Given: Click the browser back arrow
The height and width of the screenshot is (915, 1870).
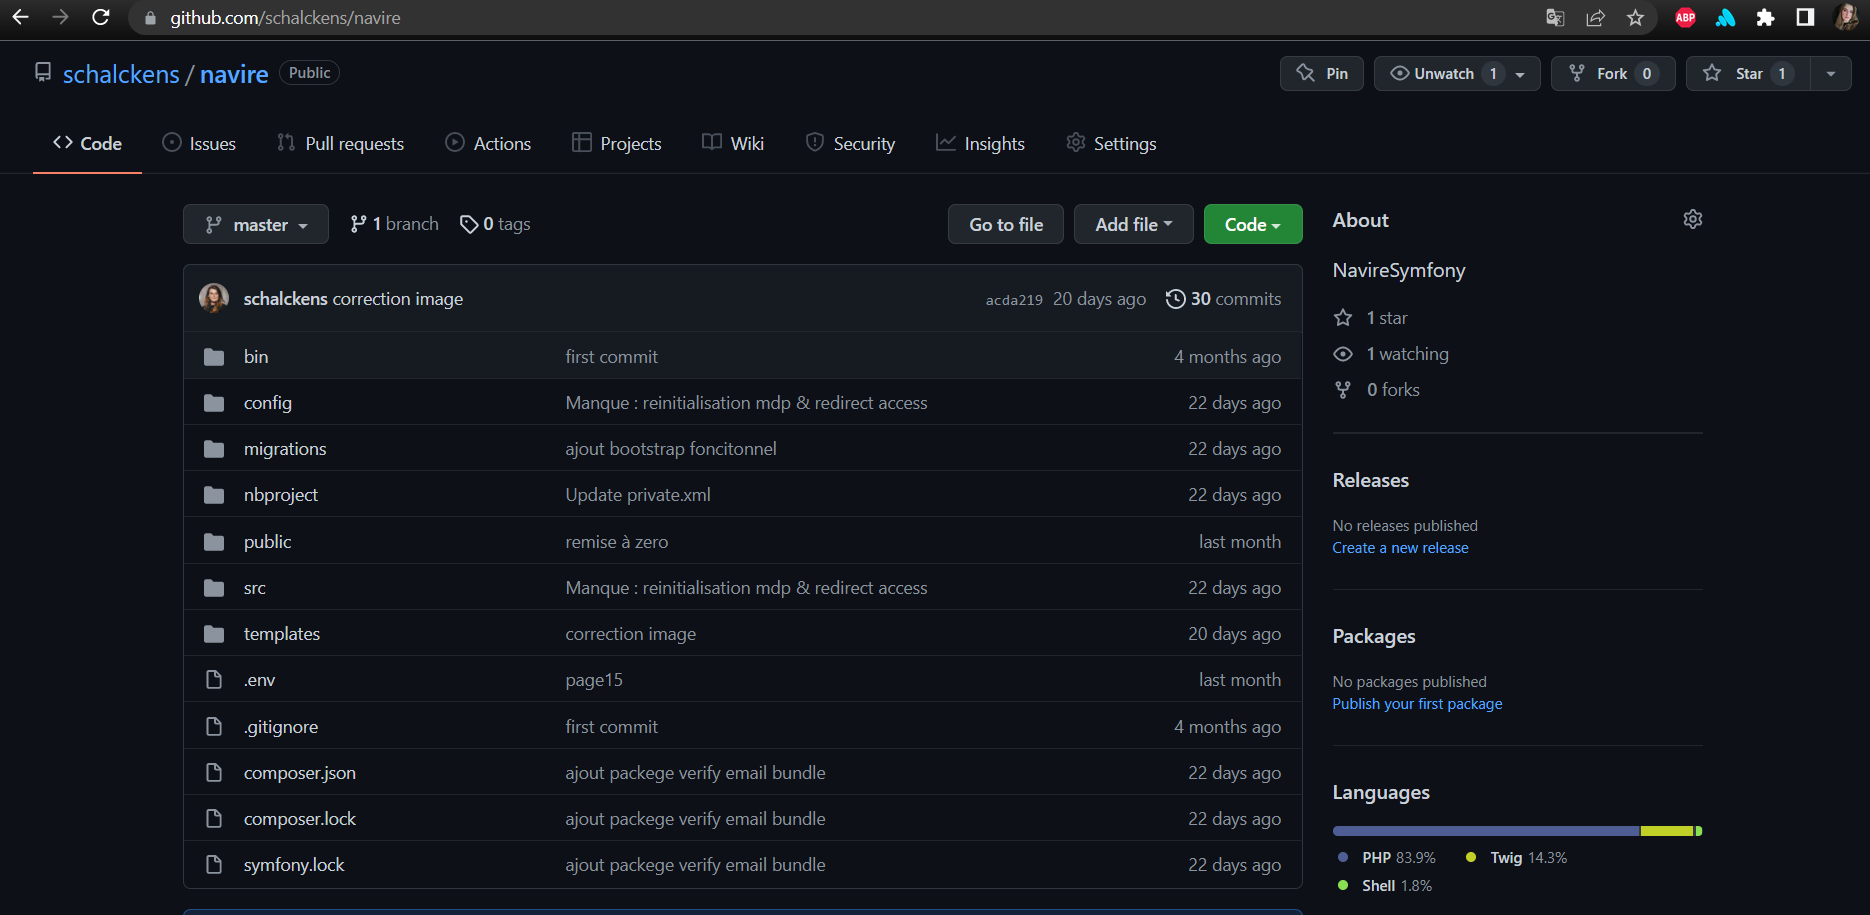Looking at the screenshot, I should [x=20, y=17].
